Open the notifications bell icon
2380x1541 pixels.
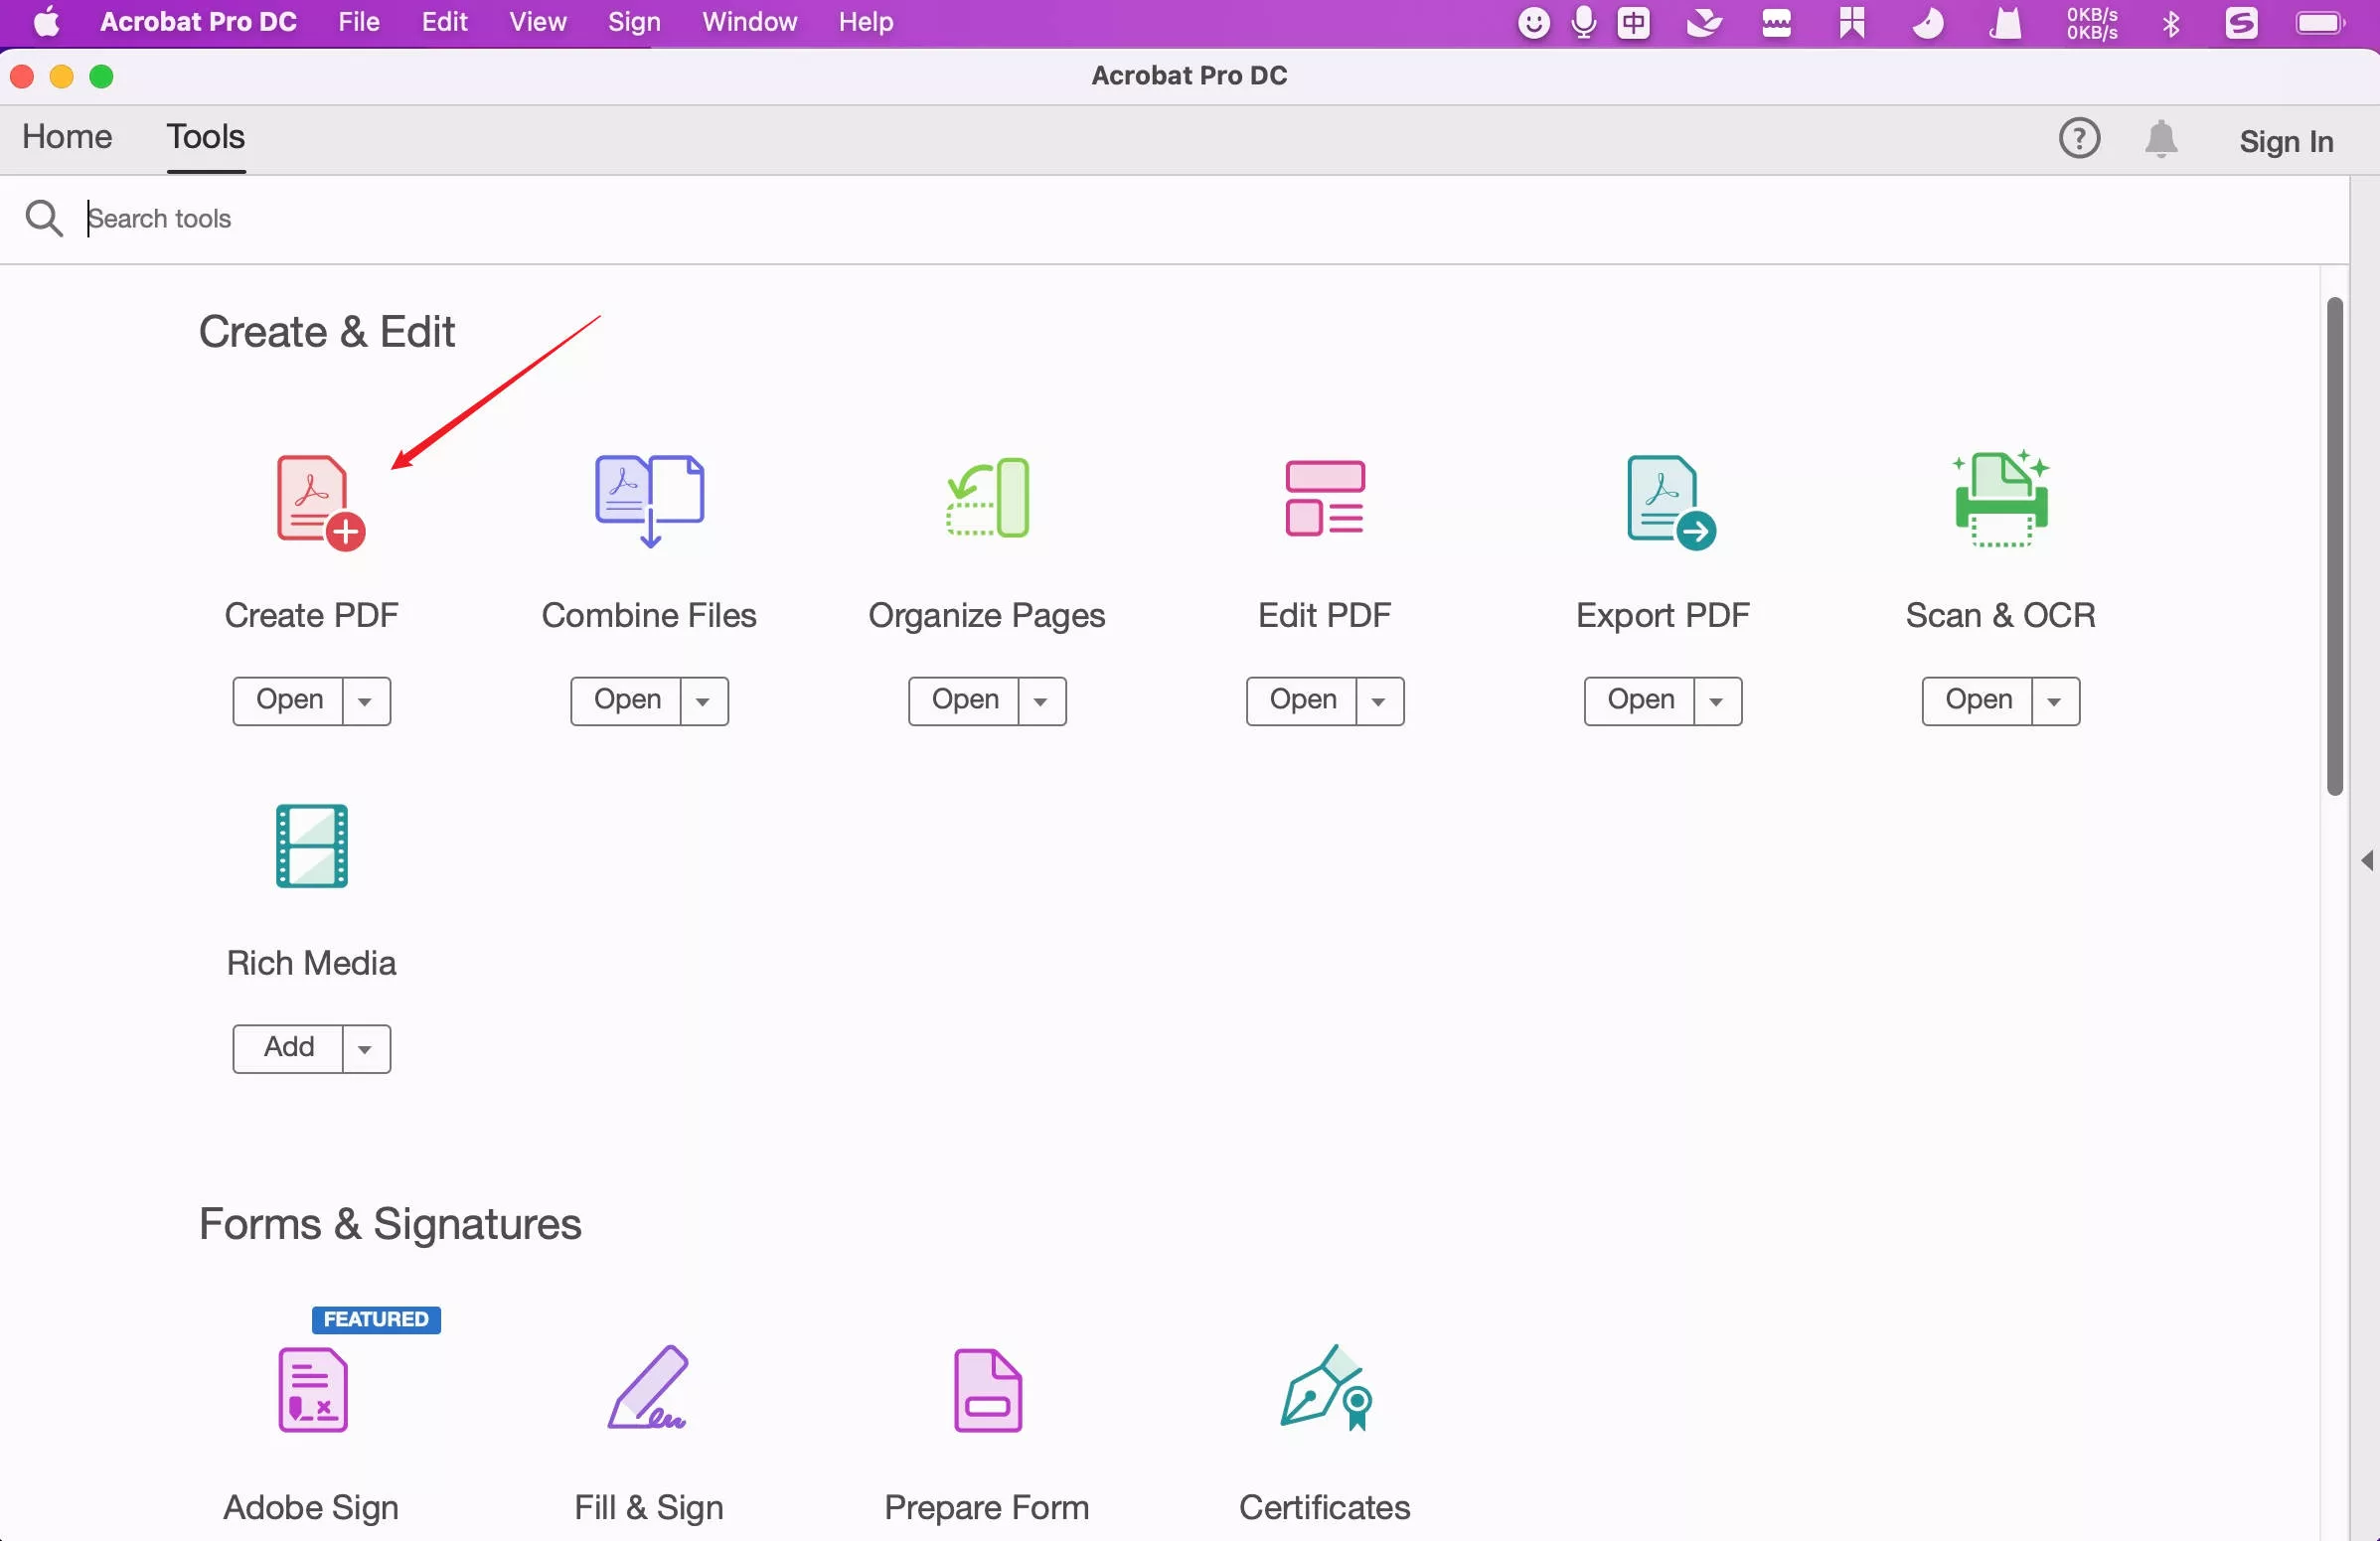pos(2161,139)
